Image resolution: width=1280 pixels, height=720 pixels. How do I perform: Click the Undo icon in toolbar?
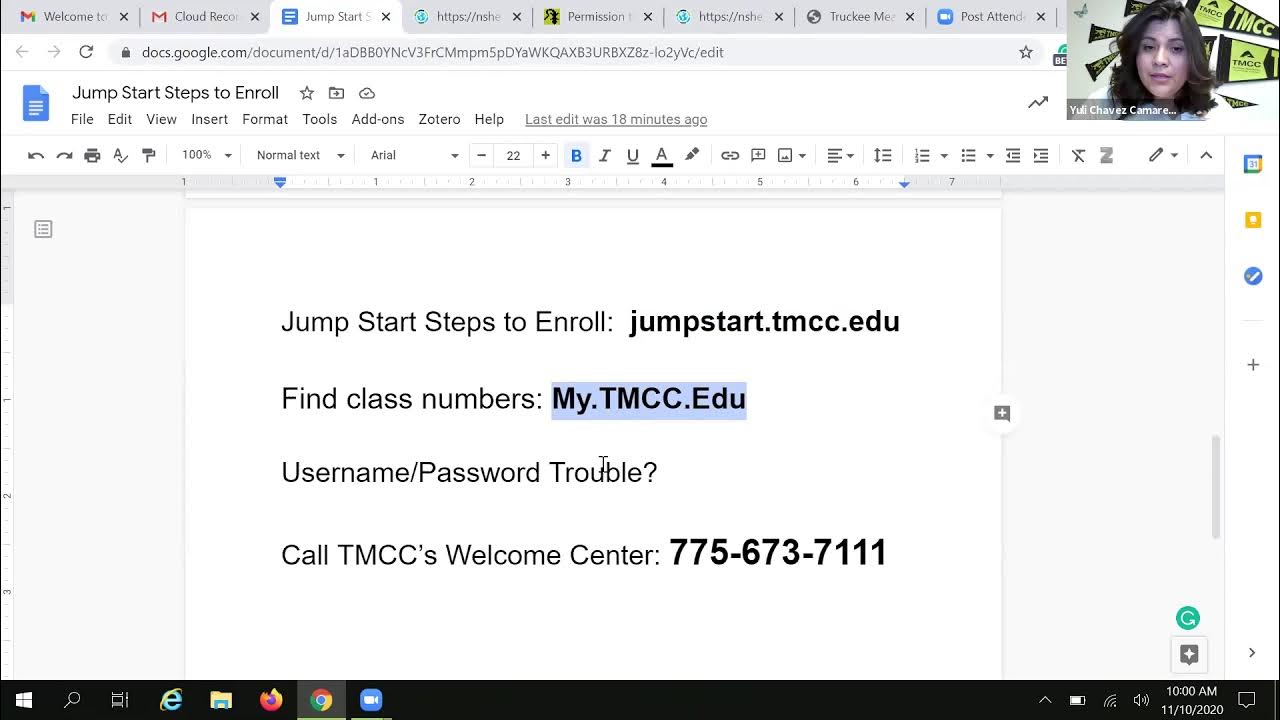pos(36,155)
